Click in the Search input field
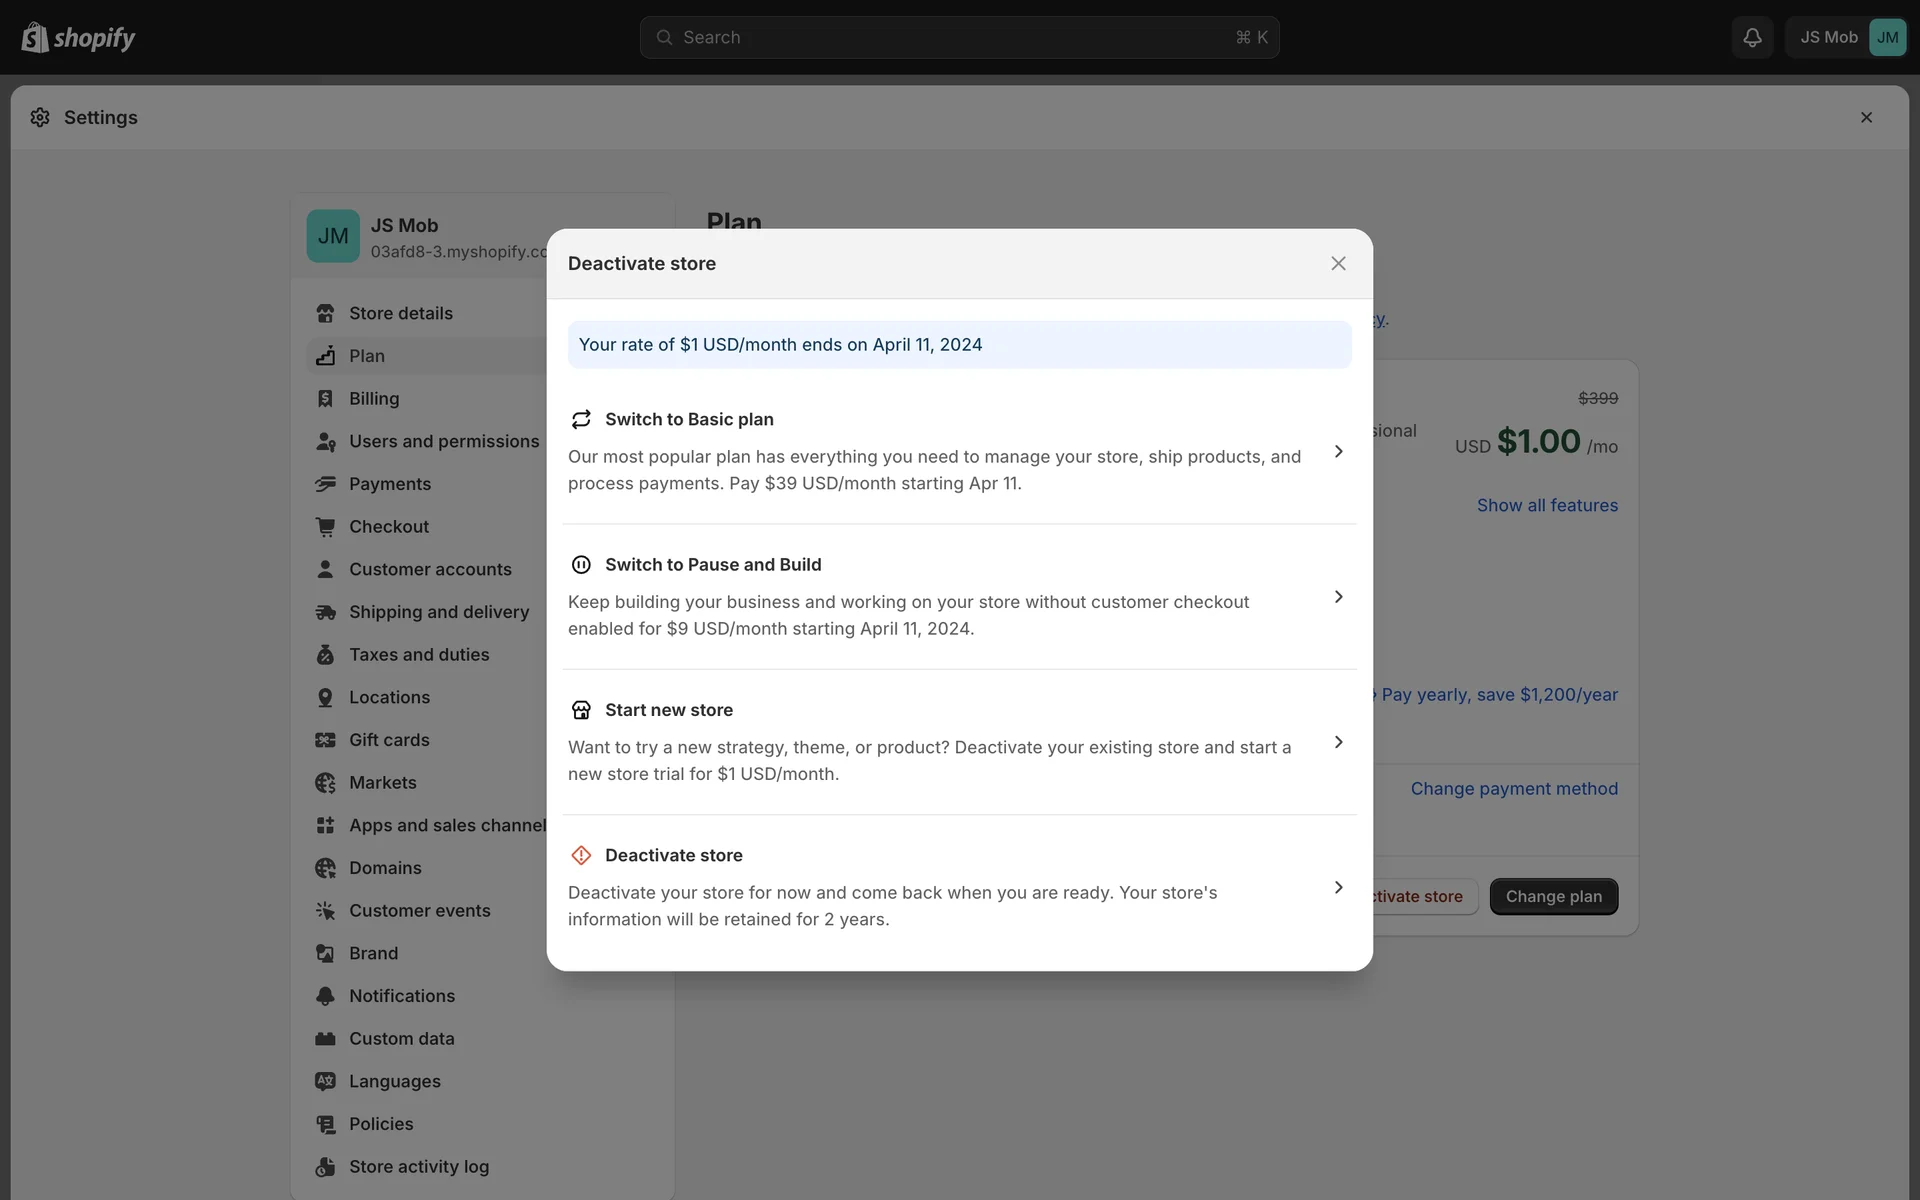 click(x=958, y=38)
